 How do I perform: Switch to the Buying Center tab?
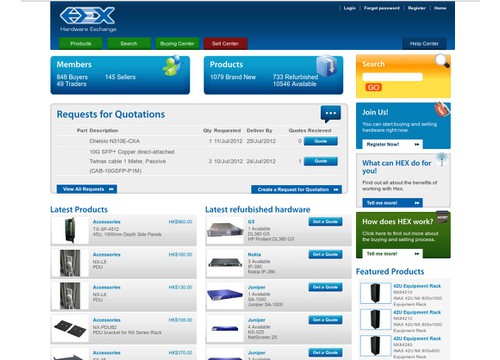click(177, 44)
